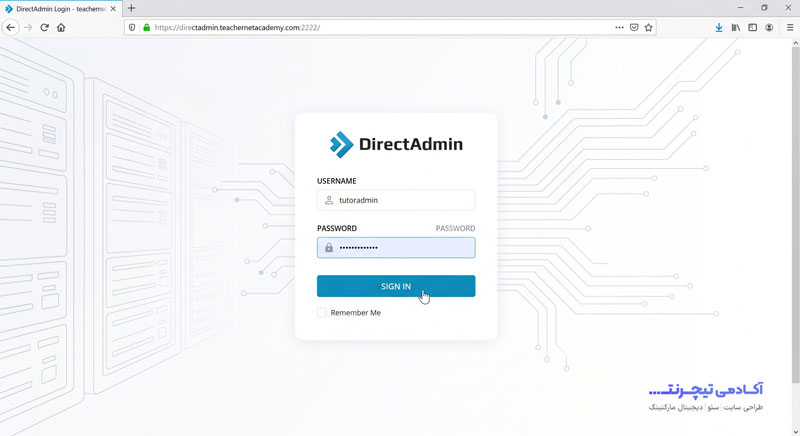Focus the Username field with tutoradmin

pyautogui.click(x=396, y=200)
